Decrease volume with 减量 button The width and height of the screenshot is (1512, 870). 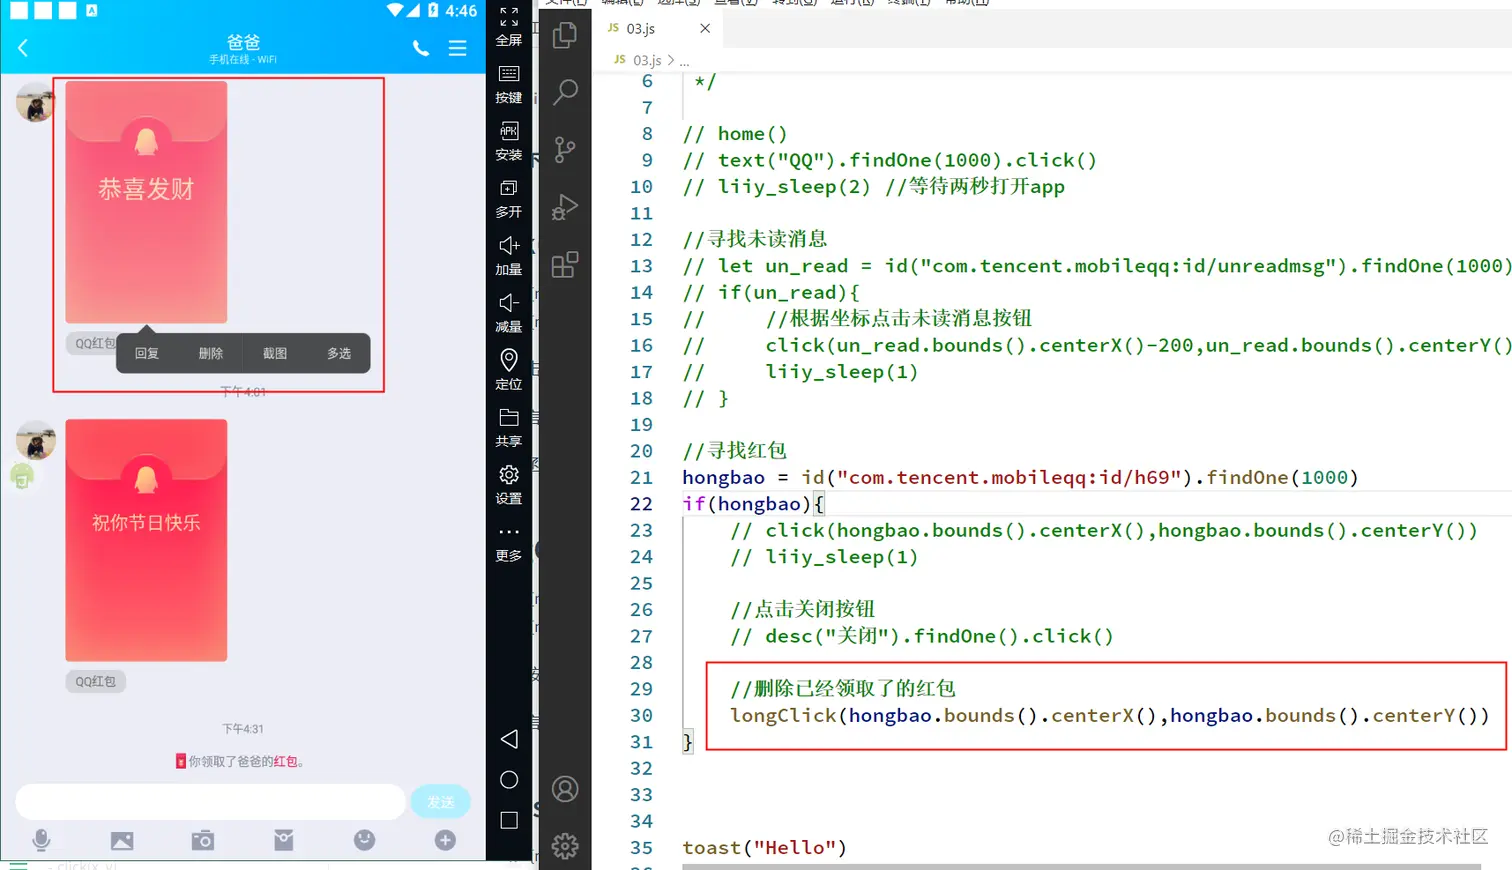[x=509, y=313]
